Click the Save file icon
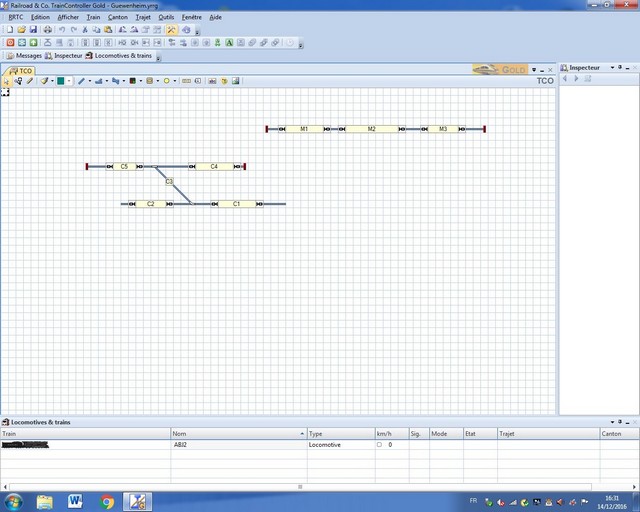 click(x=33, y=30)
